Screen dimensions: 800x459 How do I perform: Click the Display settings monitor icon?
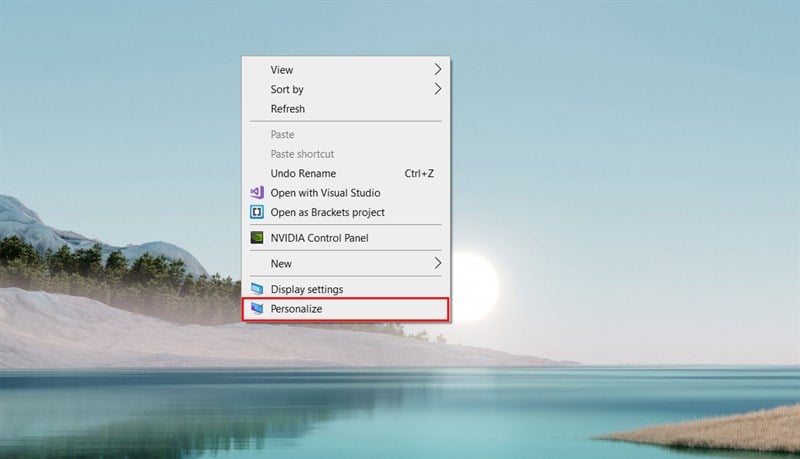pyautogui.click(x=256, y=290)
